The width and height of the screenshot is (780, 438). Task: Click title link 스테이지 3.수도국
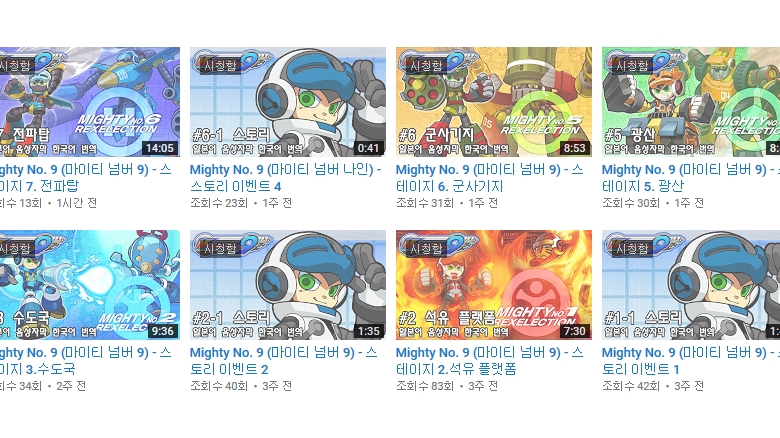(86, 361)
